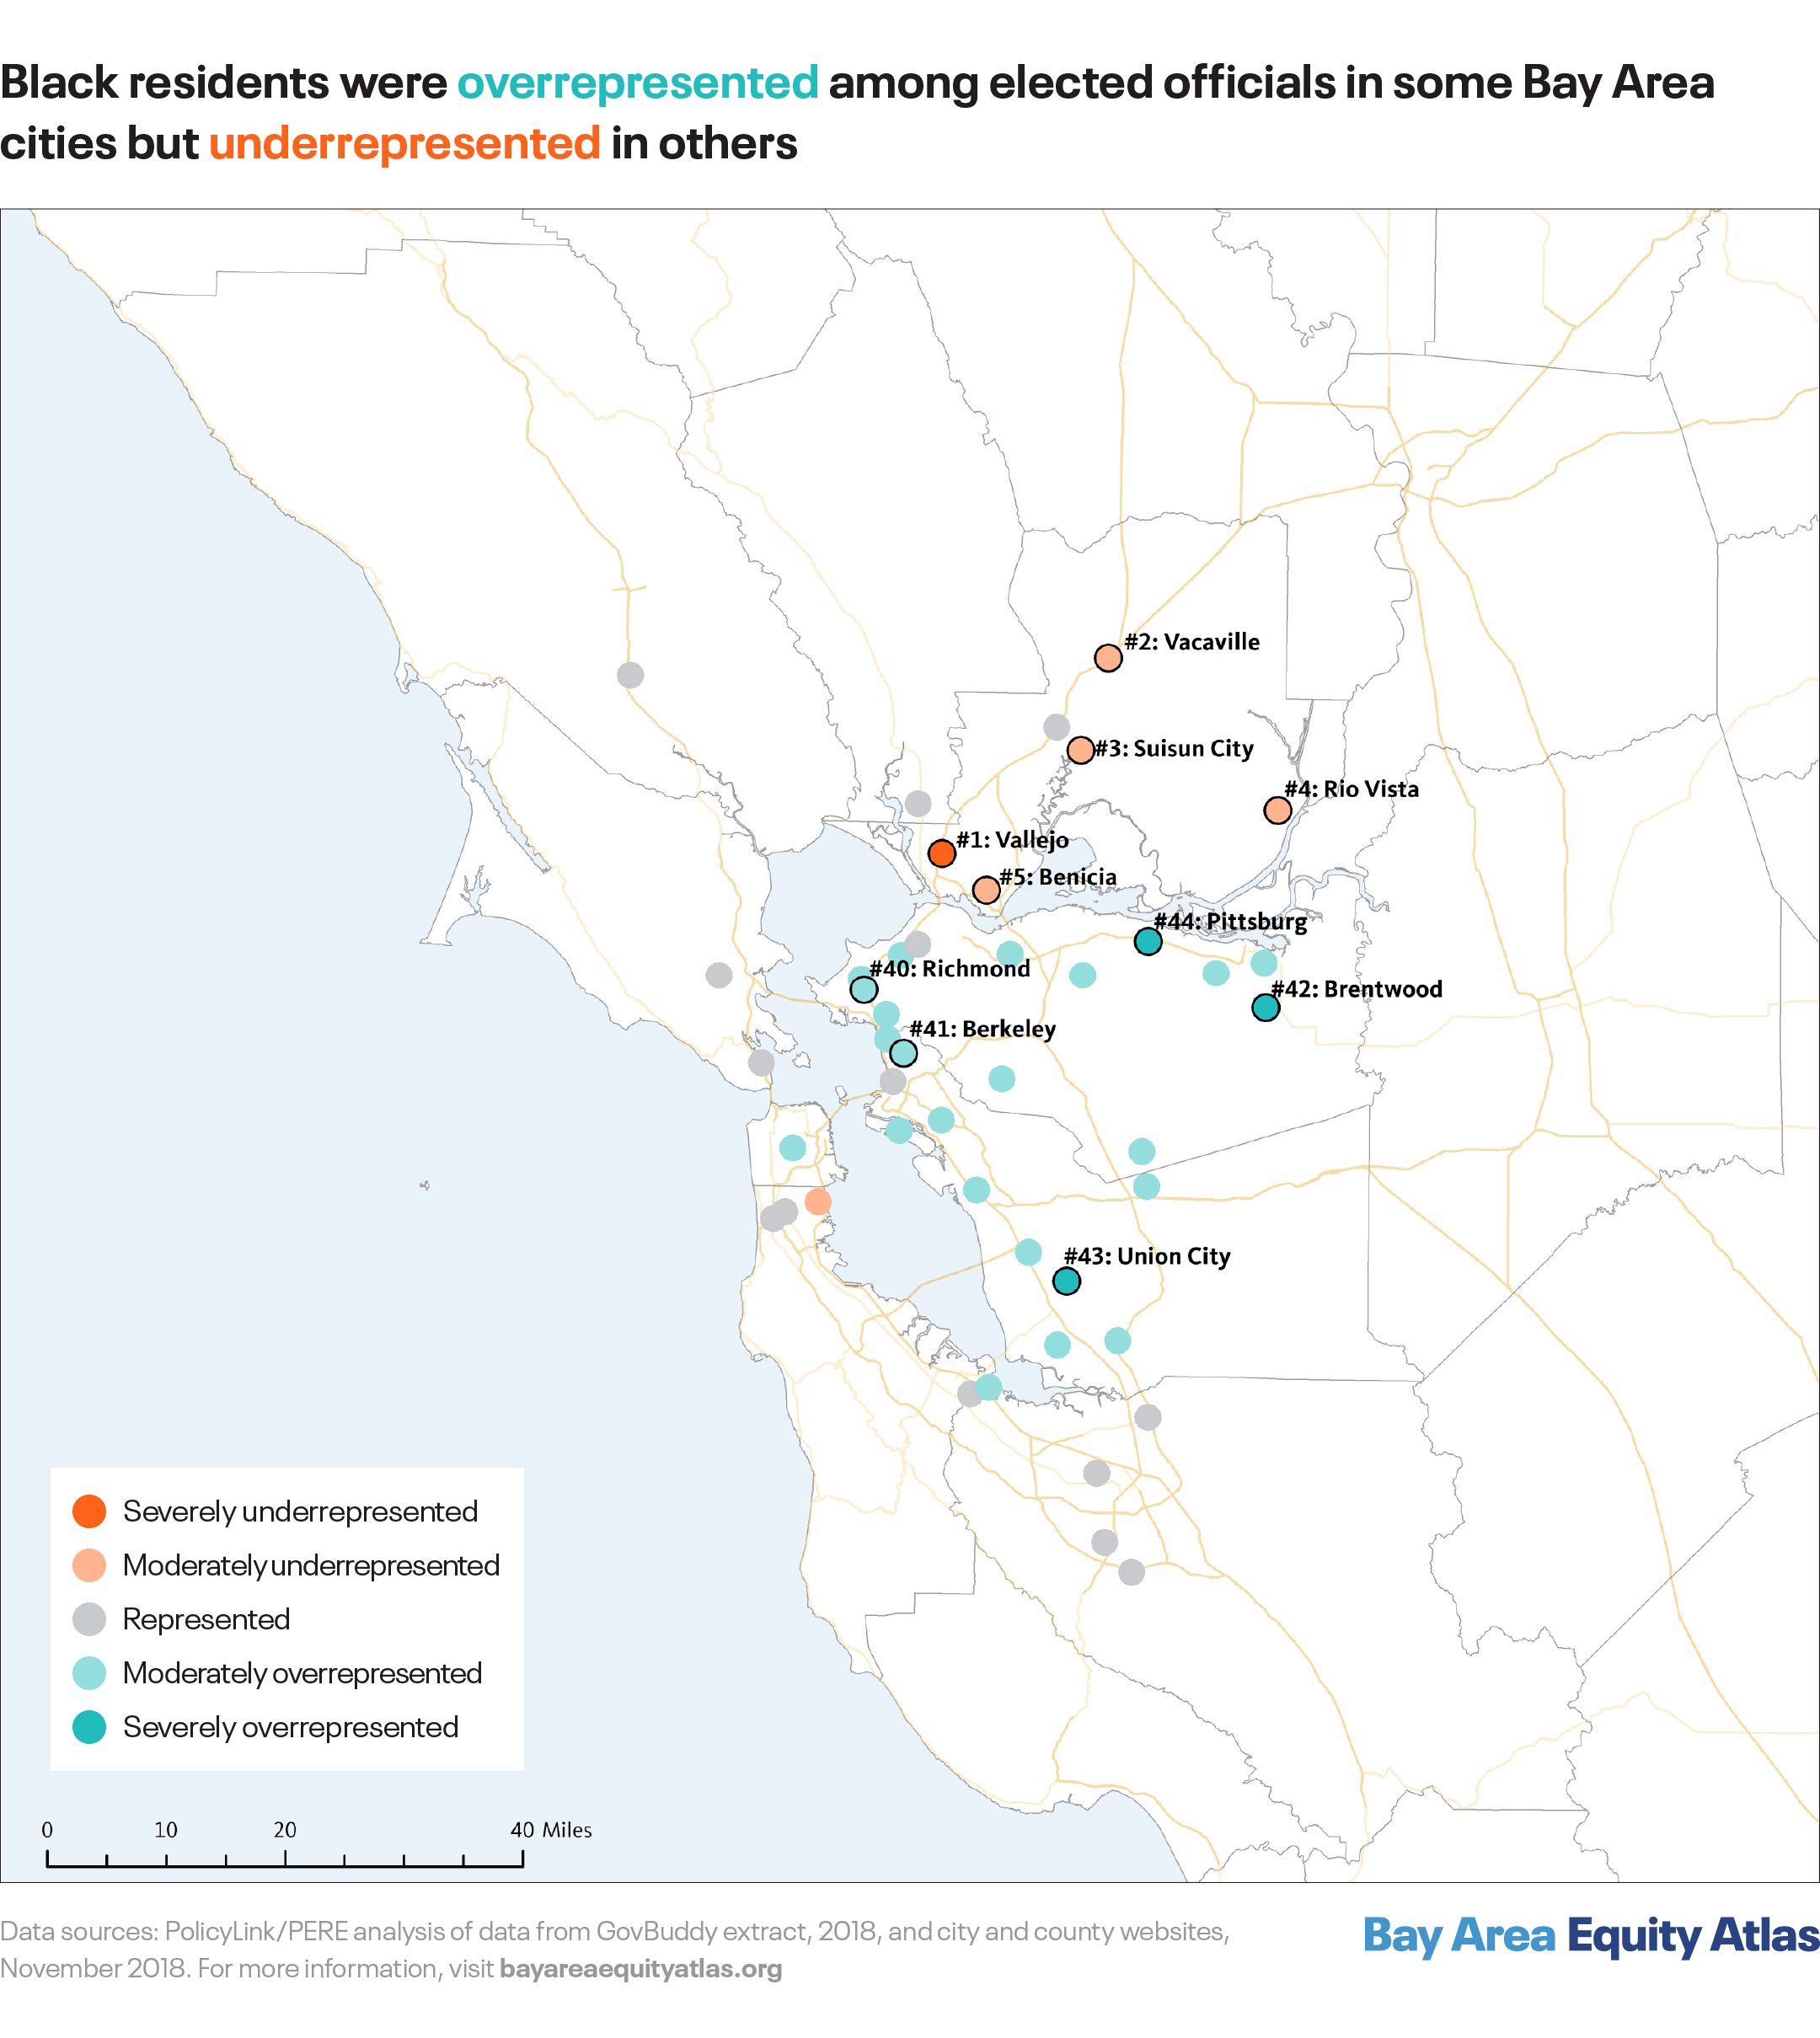The image size is (1820, 2038).
Task: Click the '#42: Brentwood' label text
Action: click(x=1356, y=989)
